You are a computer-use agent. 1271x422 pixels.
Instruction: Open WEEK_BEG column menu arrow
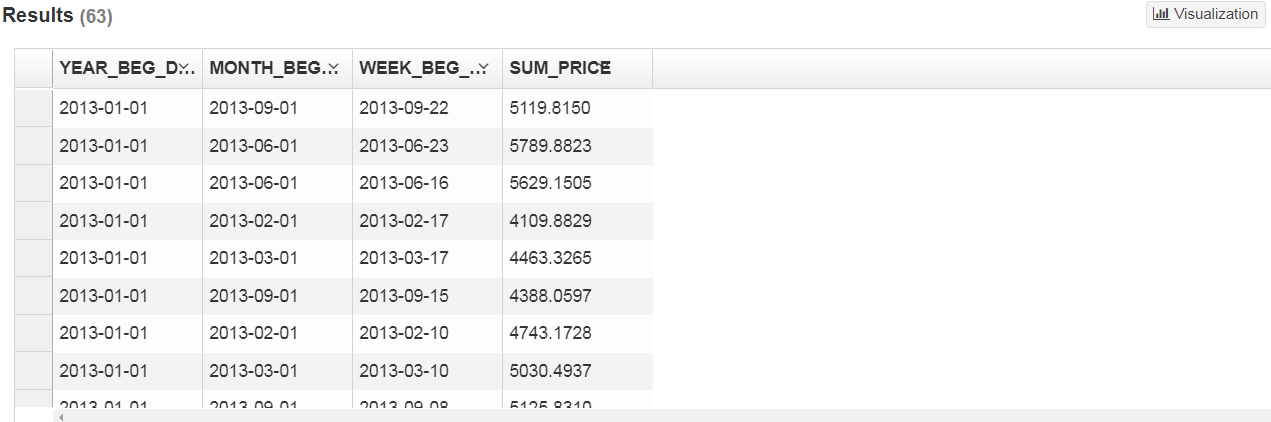coord(484,68)
